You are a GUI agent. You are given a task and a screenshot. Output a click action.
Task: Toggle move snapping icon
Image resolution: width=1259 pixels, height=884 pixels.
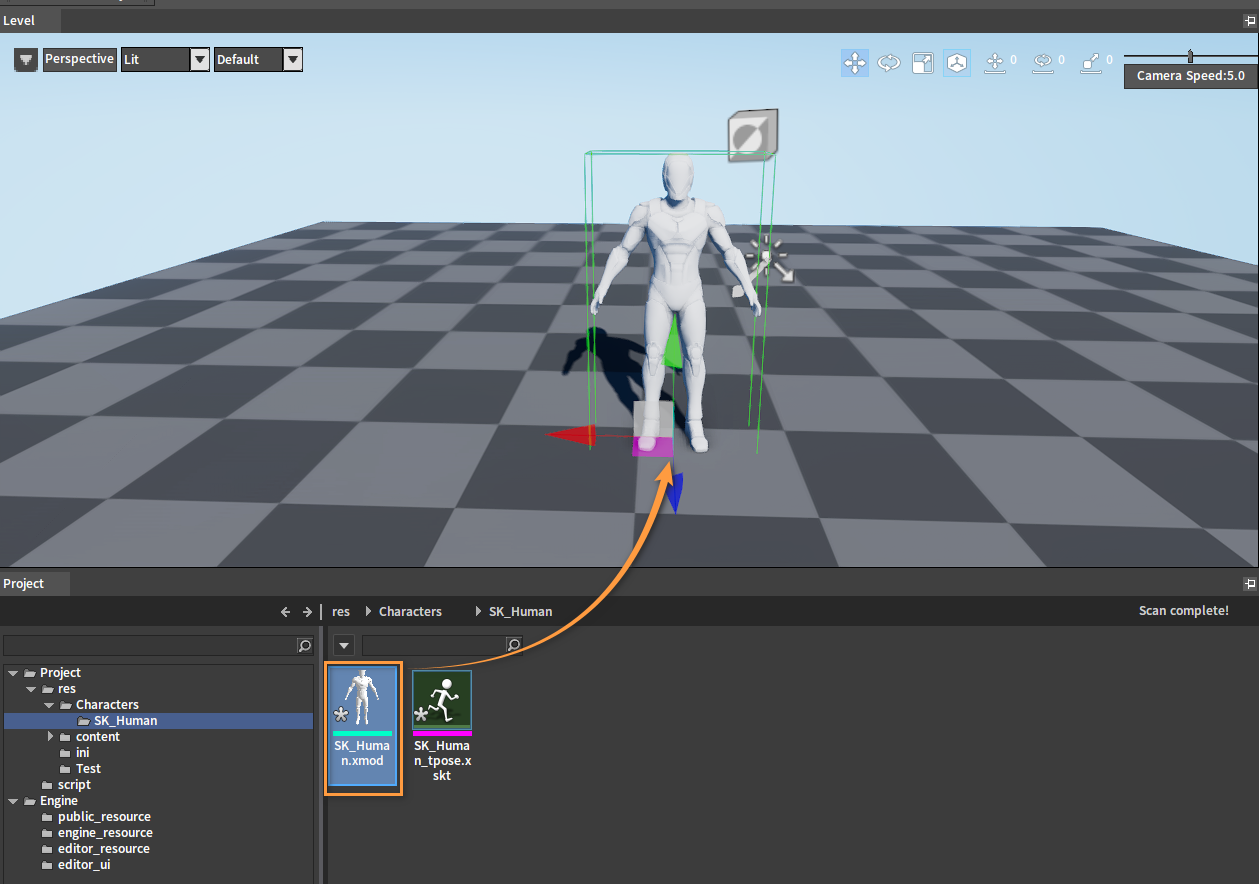[995, 63]
